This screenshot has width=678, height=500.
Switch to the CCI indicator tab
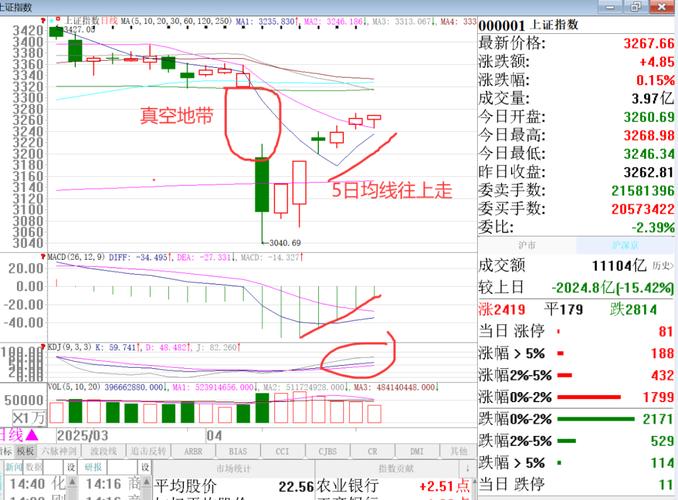pos(282,452)
